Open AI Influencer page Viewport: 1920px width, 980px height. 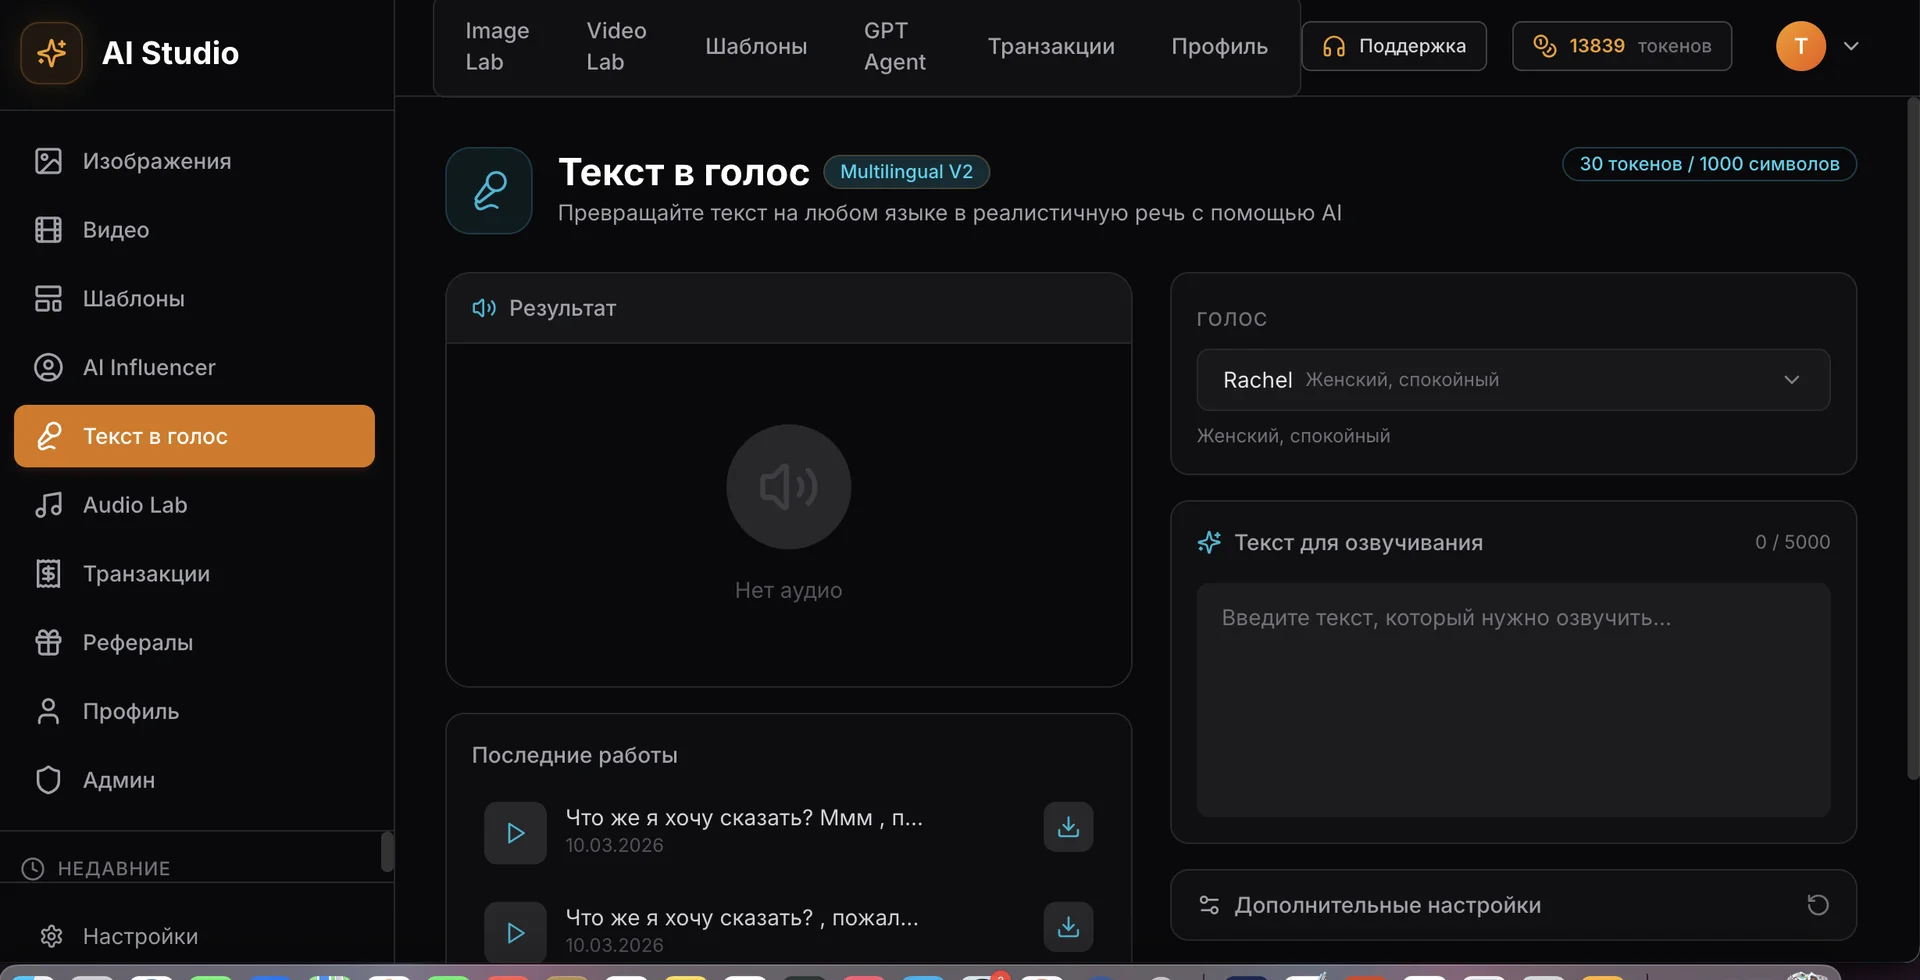194,367
